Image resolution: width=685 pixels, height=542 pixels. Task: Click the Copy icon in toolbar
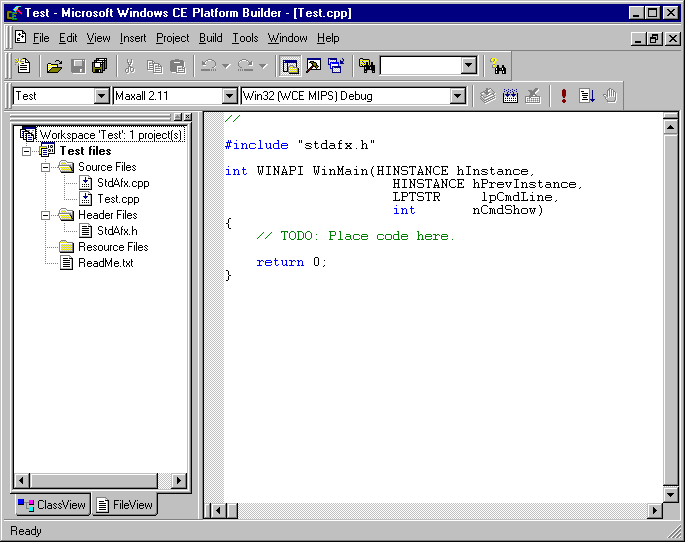pos(154,66)
